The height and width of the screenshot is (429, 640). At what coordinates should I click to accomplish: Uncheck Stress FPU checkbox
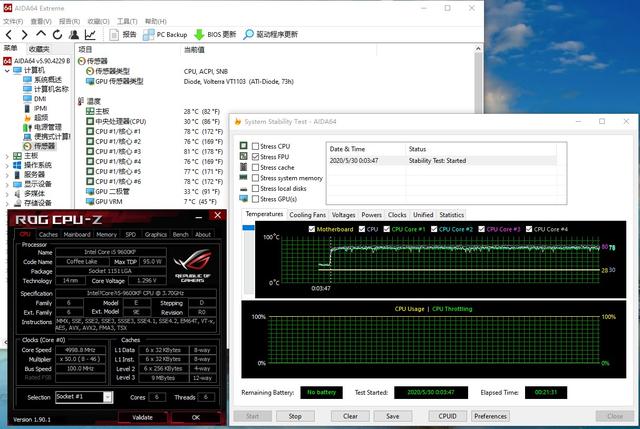click(x=256, y=157)
